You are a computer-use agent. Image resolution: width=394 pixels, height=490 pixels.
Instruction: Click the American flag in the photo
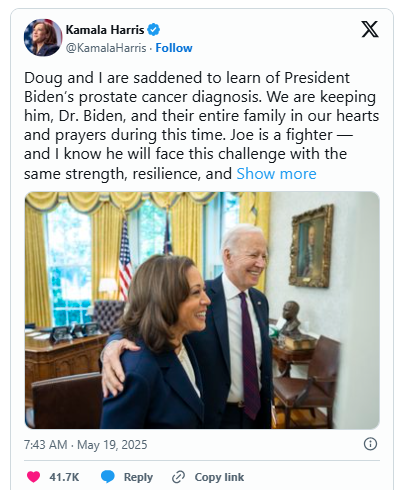[125, 260]
